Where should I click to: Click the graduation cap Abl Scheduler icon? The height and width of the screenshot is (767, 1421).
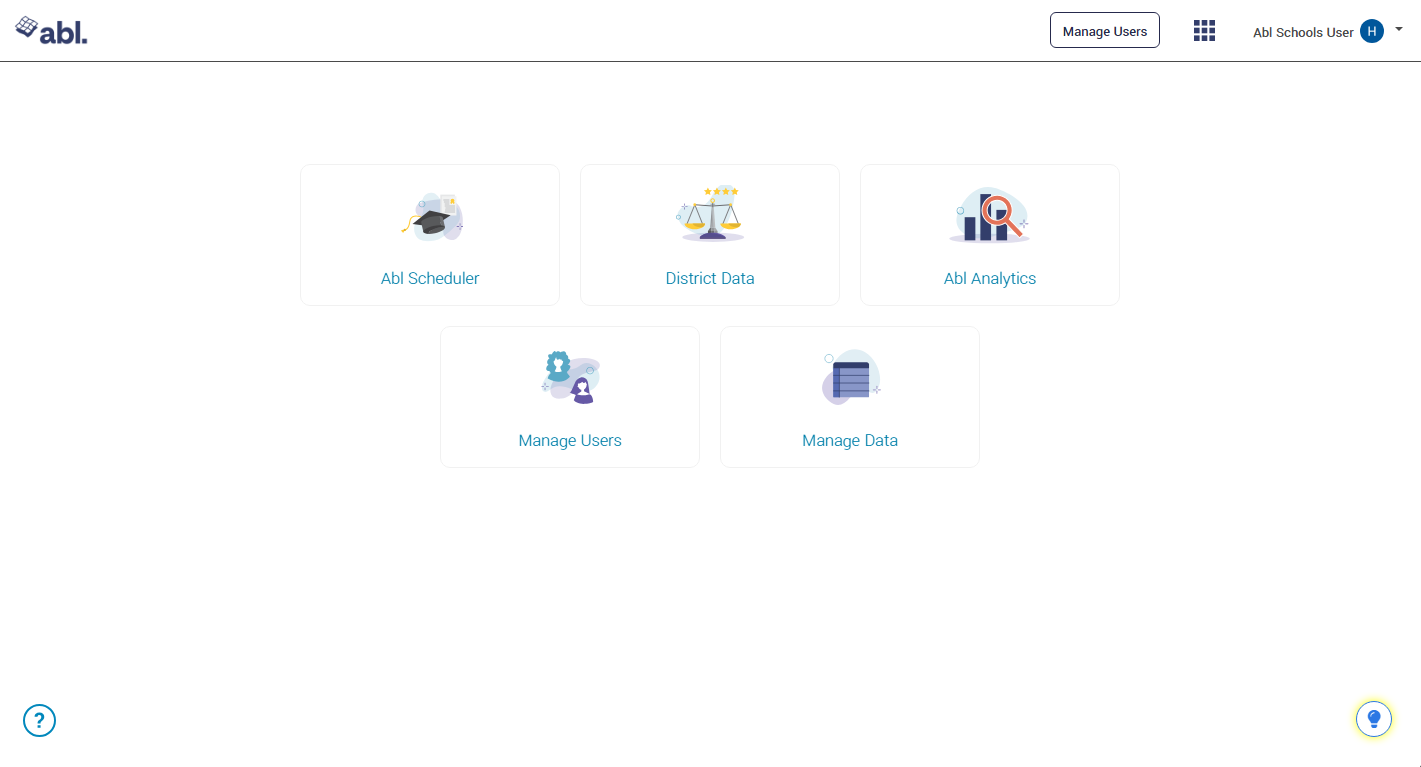coord(432,217)
